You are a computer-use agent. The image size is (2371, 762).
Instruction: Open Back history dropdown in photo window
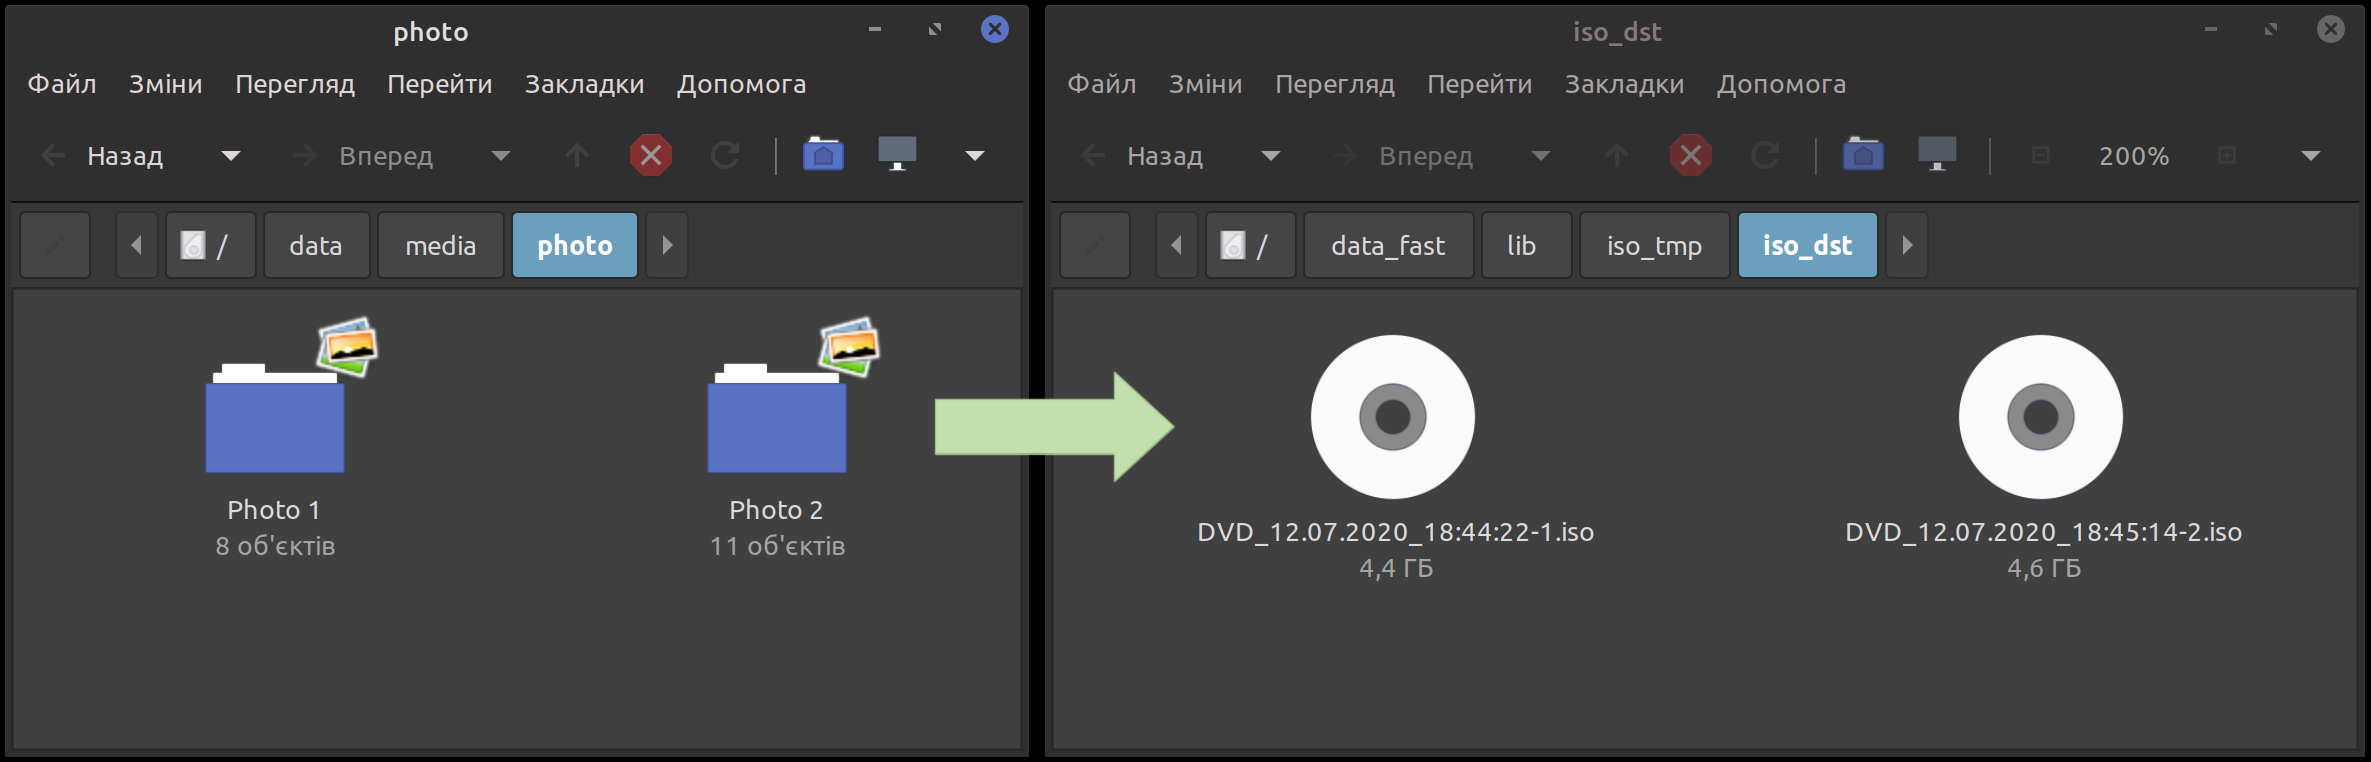click(230, 156)
